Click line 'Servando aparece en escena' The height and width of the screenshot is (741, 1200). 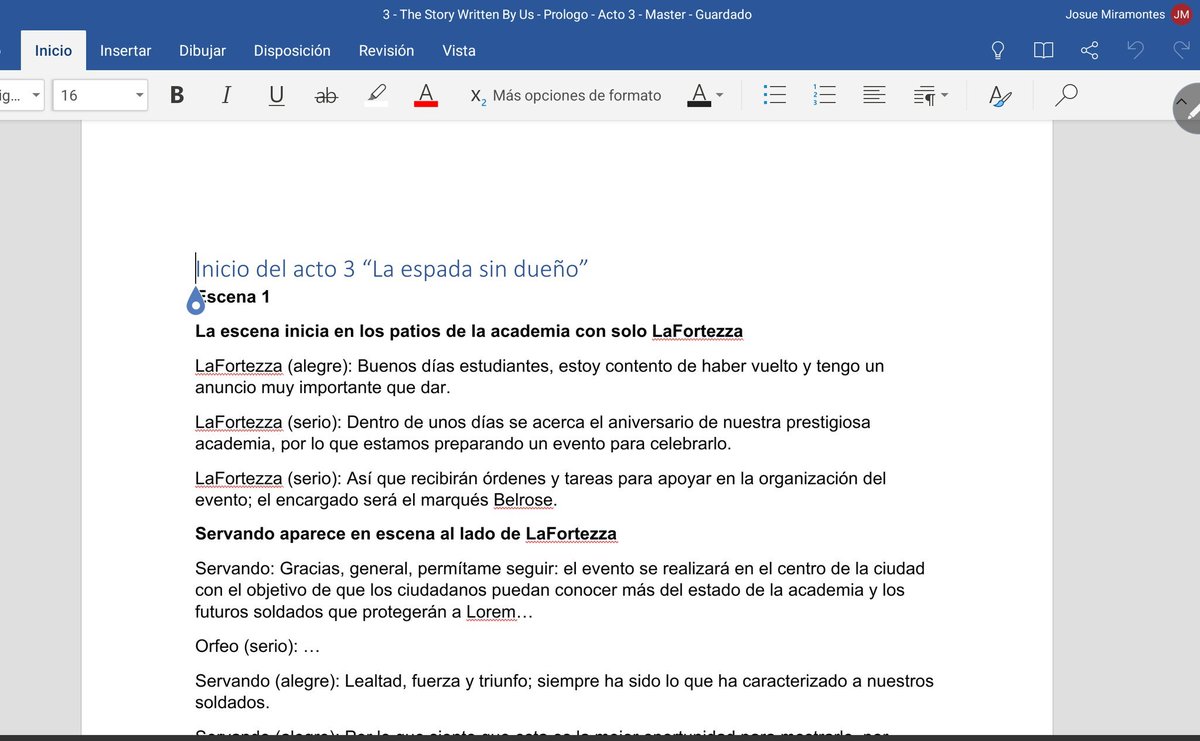(x=406, y=534)
